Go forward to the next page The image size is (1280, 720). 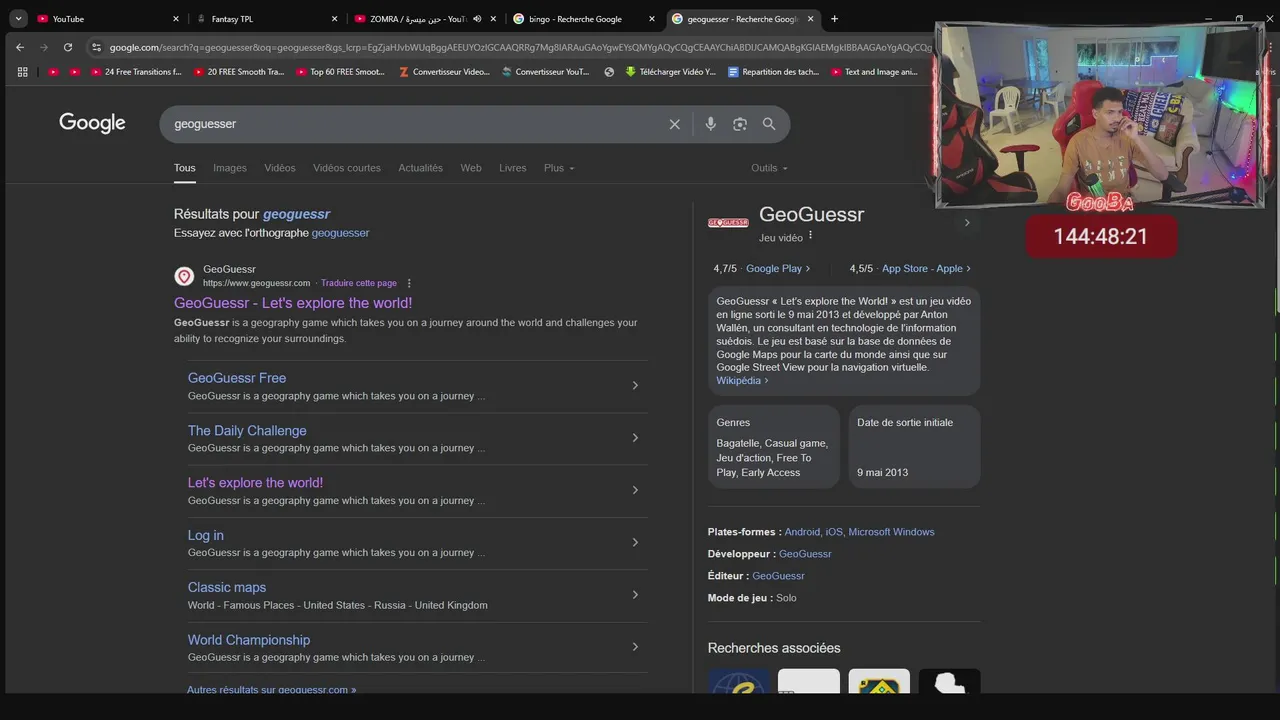point(44,47)
